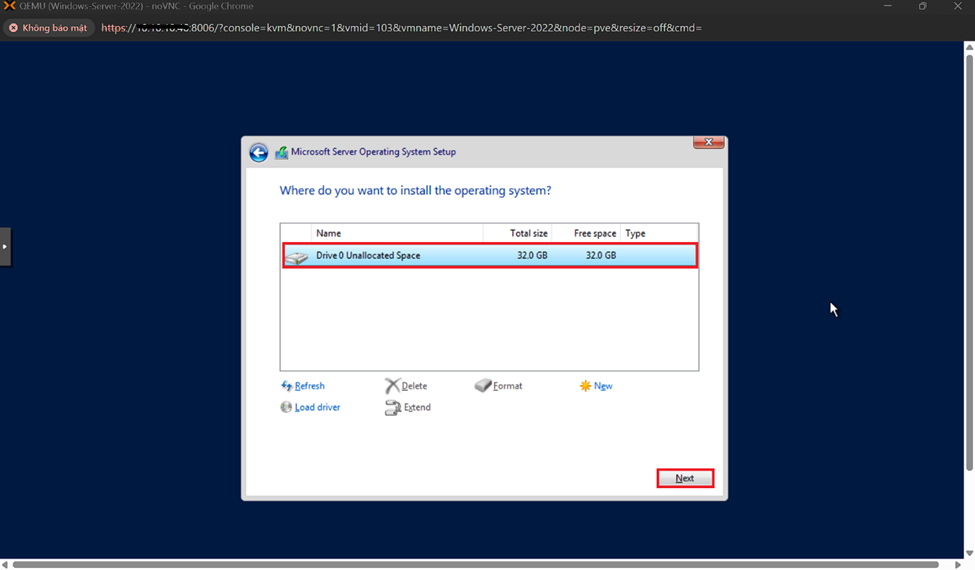Click the browser address bar URL
Viewport: 975px width, 570px height.
click(400, 28)
